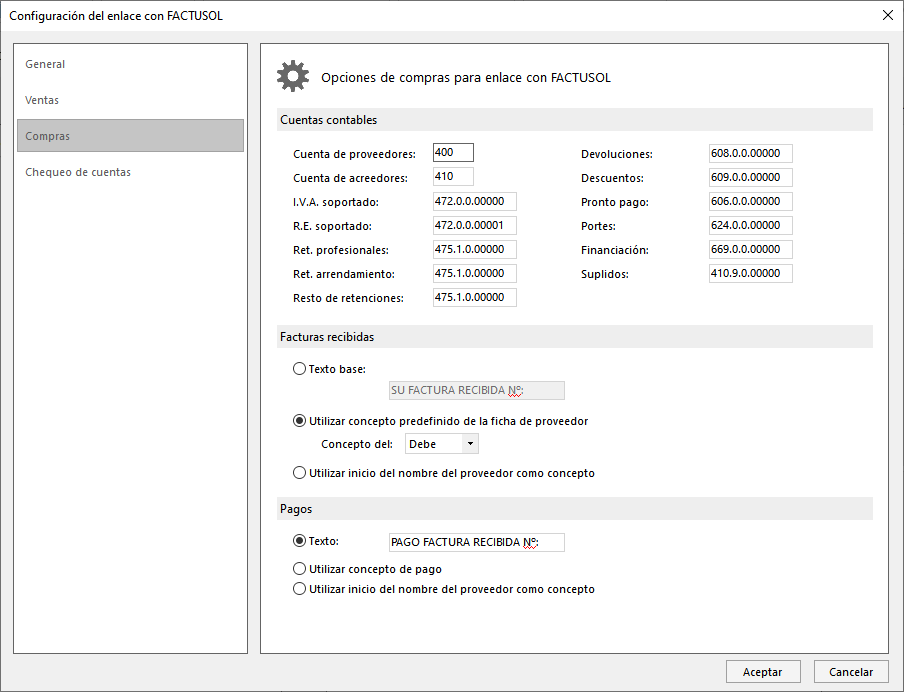Image resolution: width=904 pixels, height=692 pixels.
Task: Focus the Cuenta de proveedores field
Action: 453,153
